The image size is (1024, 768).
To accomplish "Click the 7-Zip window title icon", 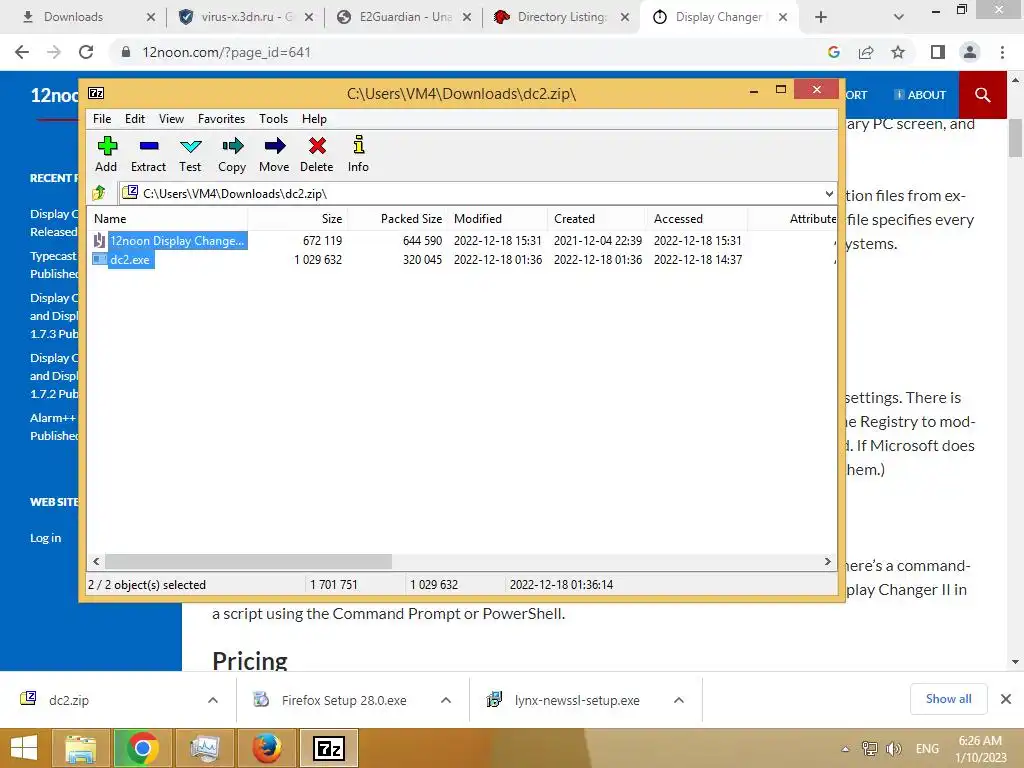I will pyautogui.click(x=96, y=93).
